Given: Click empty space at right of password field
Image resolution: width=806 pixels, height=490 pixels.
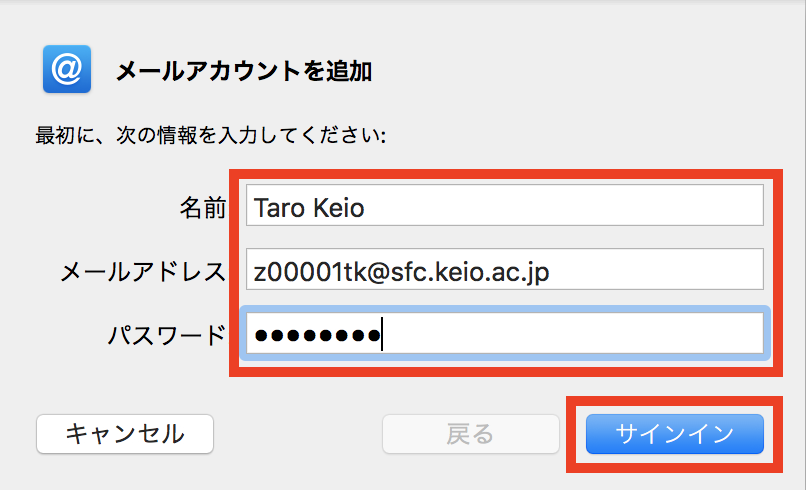Looking at the screenshot, I should coord(620,335).
